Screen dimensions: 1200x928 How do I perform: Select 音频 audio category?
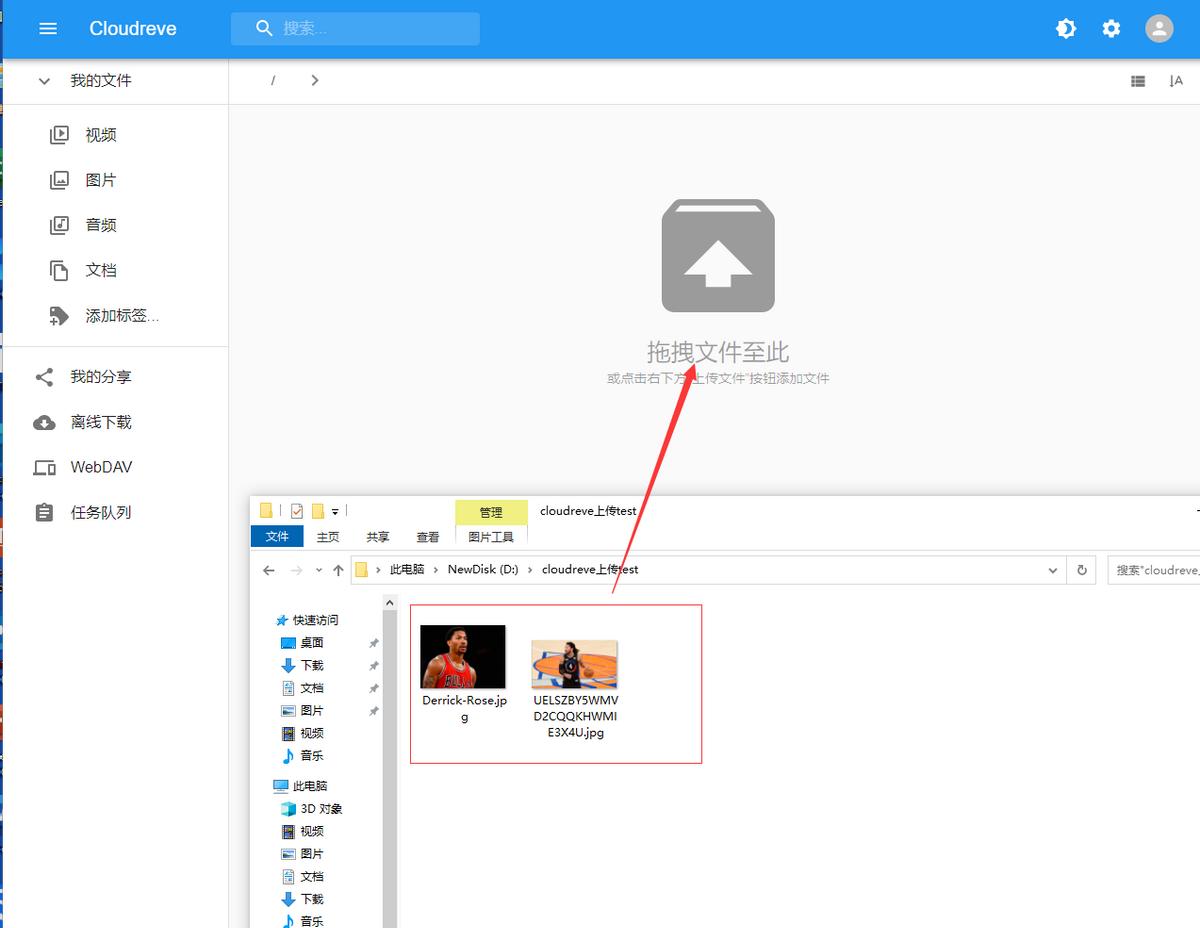coord(100,225)
